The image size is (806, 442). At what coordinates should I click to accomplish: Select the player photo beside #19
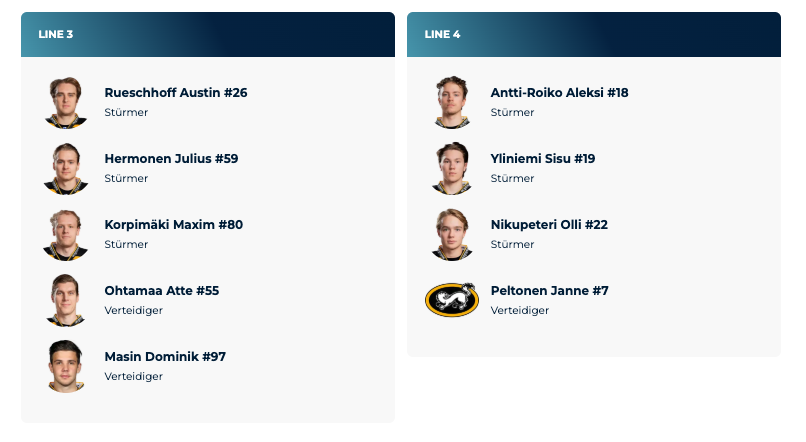click(x=452, y=168)
